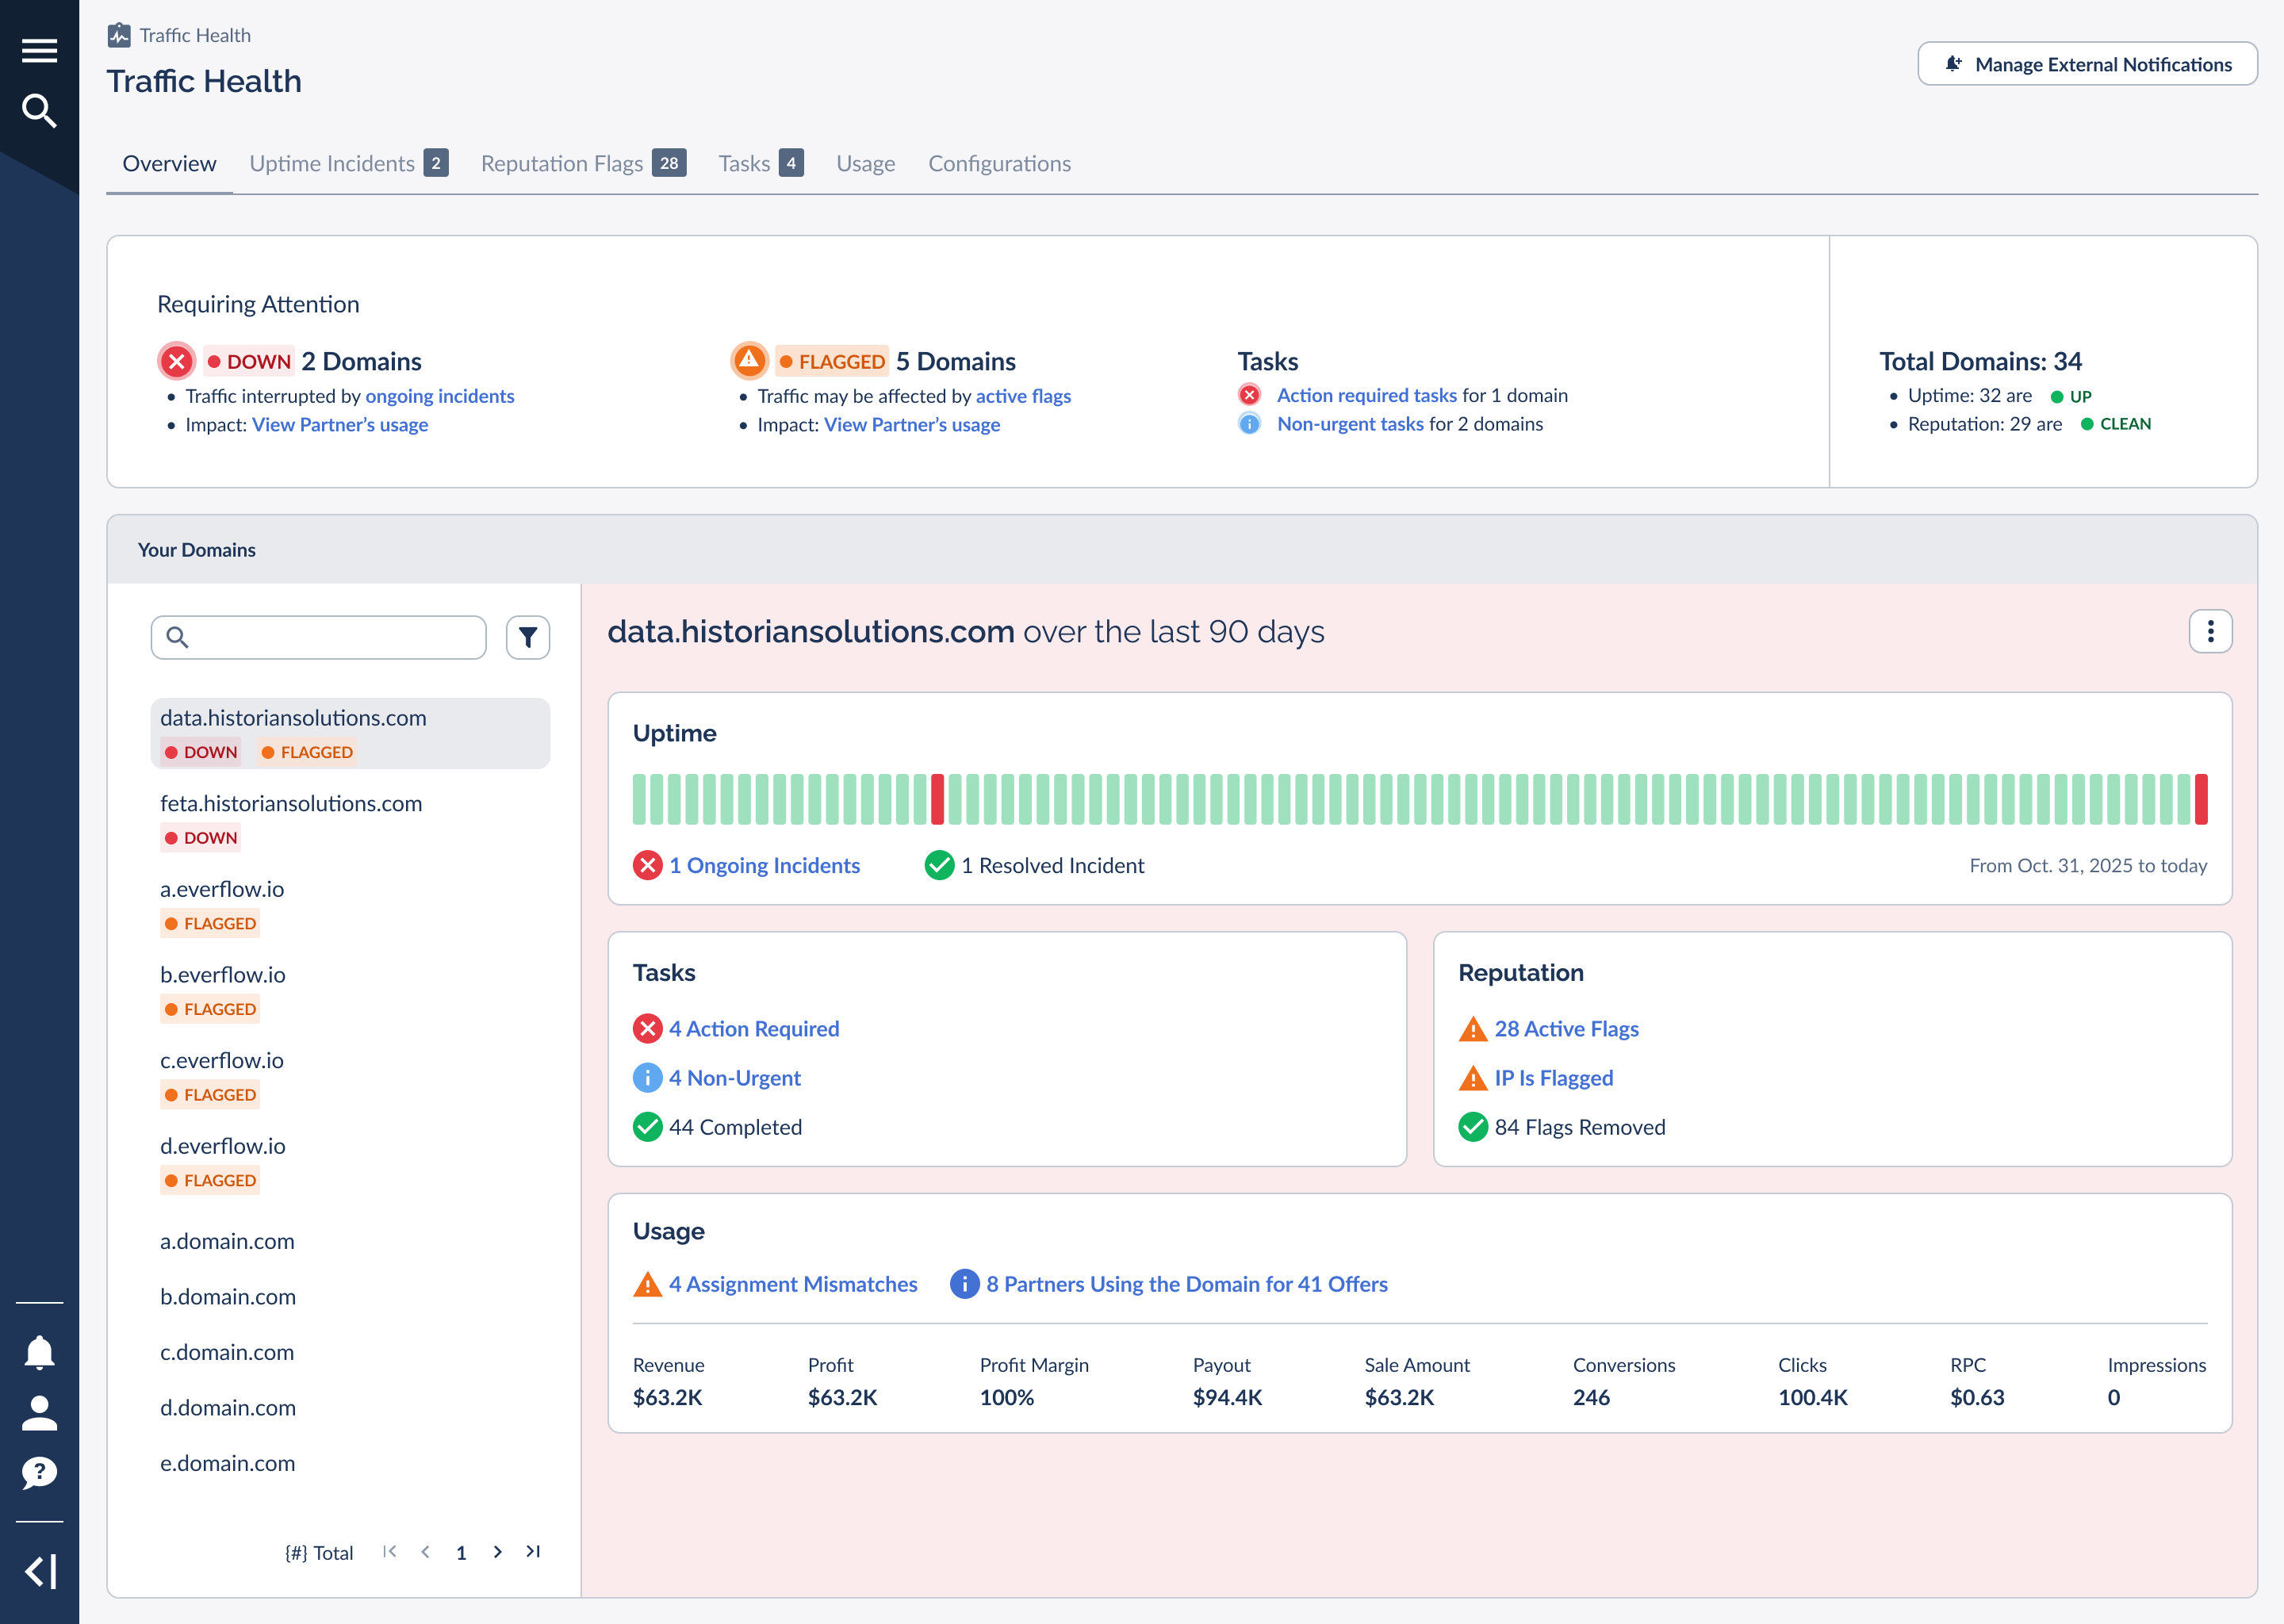
Task: Open the active flags link
Action: pyautogui.click(x=1023, y=396)
